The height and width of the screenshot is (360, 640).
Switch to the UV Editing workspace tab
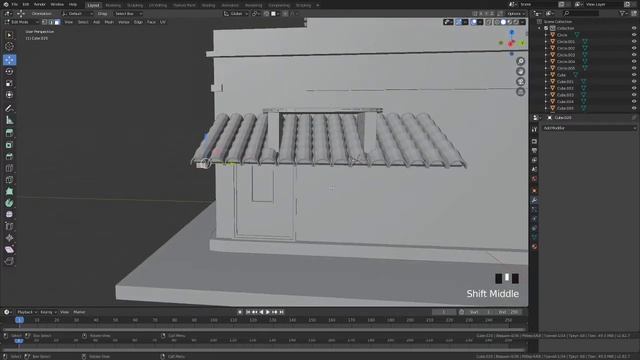pos(158,5)
